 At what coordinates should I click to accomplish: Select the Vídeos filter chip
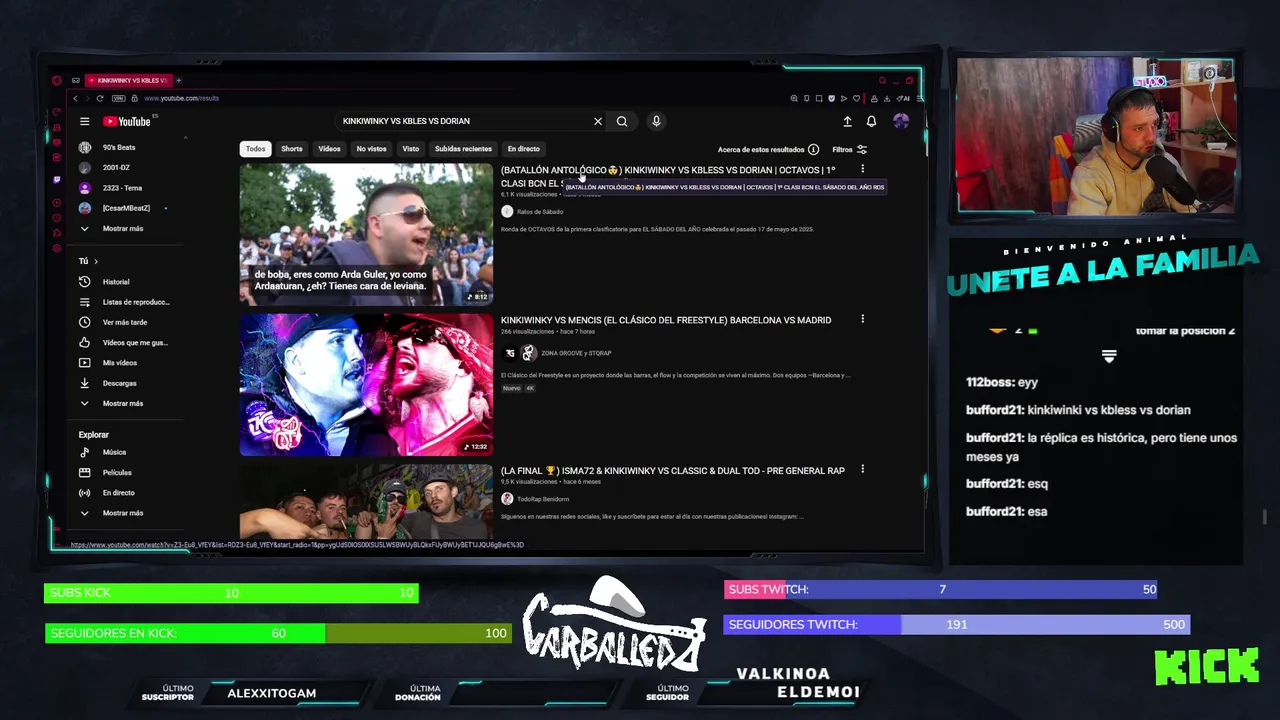pyautogui.click(x=329, y=149)
